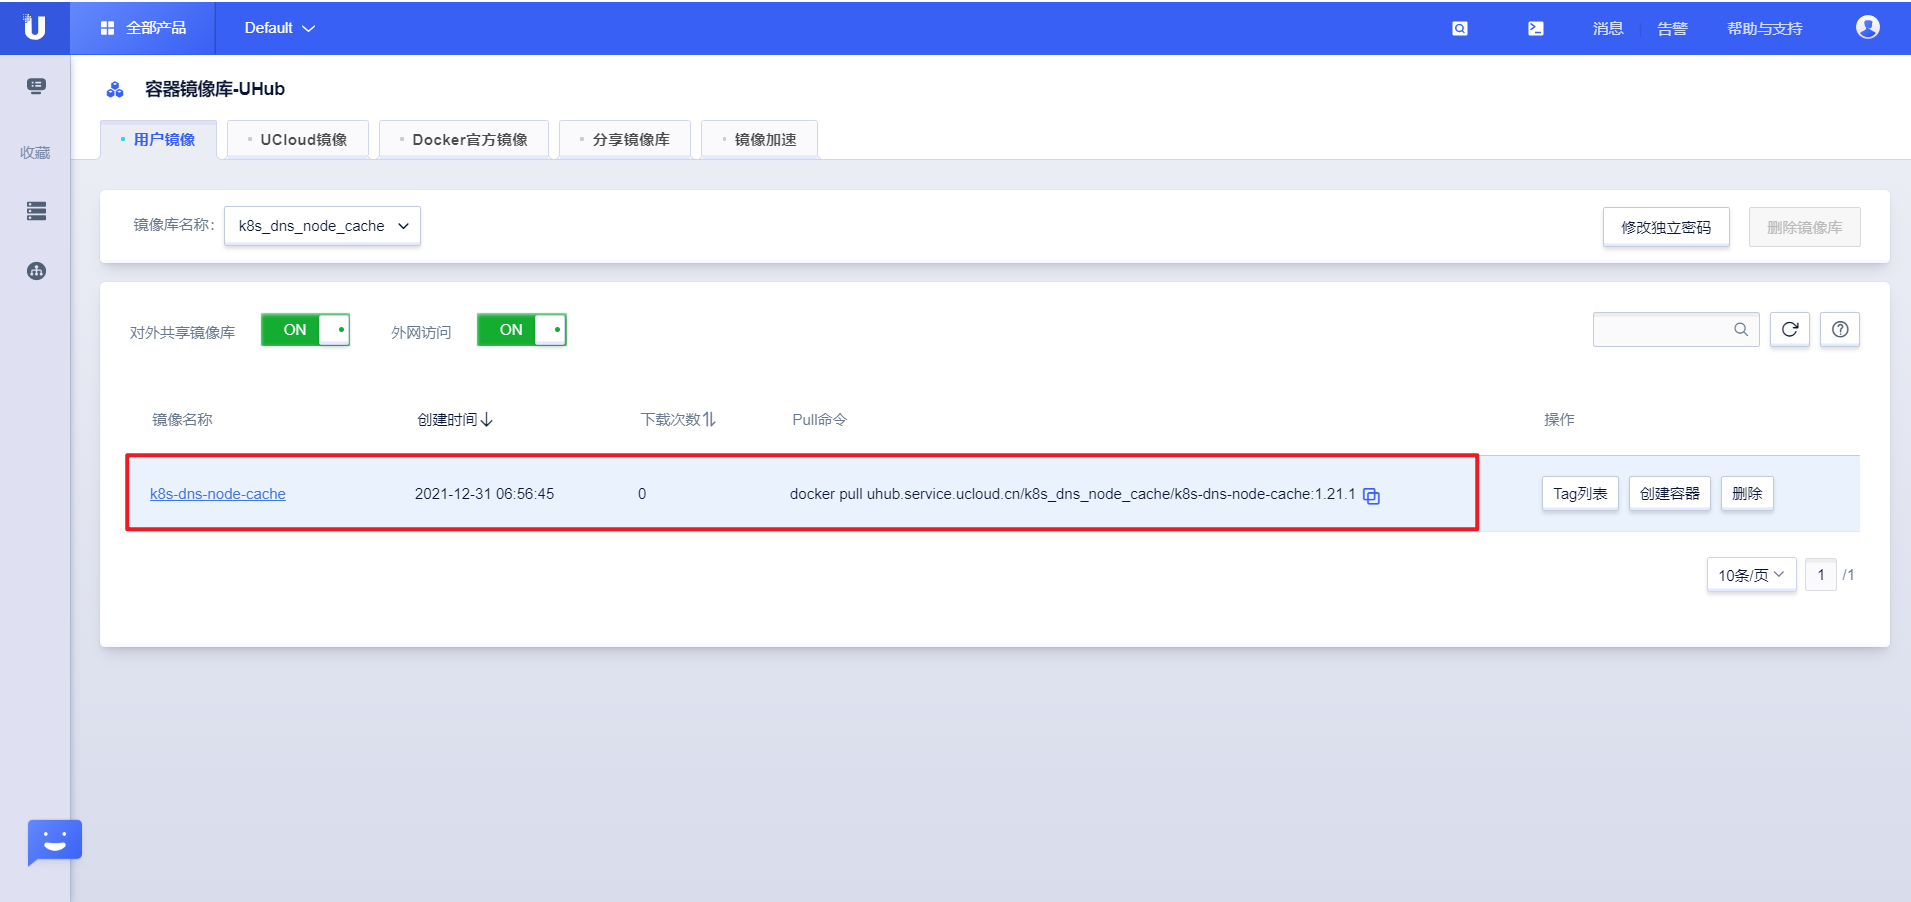Sort by 下载次数 column
Image resolution: width=1911 pixels, height=902 pixels.
click(x=678, y=420)
